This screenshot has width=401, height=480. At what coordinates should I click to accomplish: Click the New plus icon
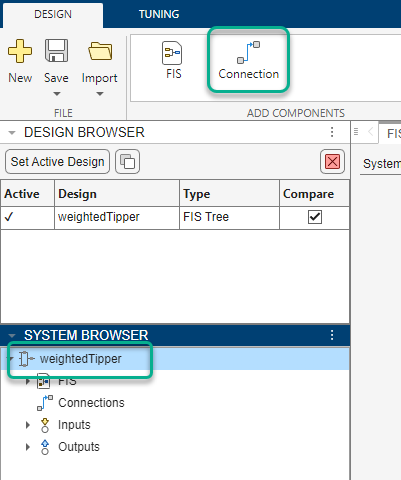tap(20, 51)
